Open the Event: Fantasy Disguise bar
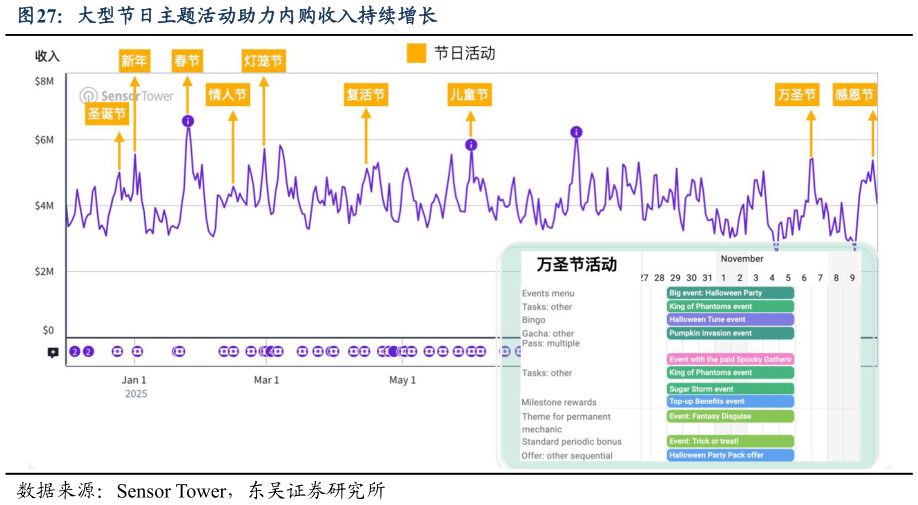The image size is (918, 505). pos(730,416)
